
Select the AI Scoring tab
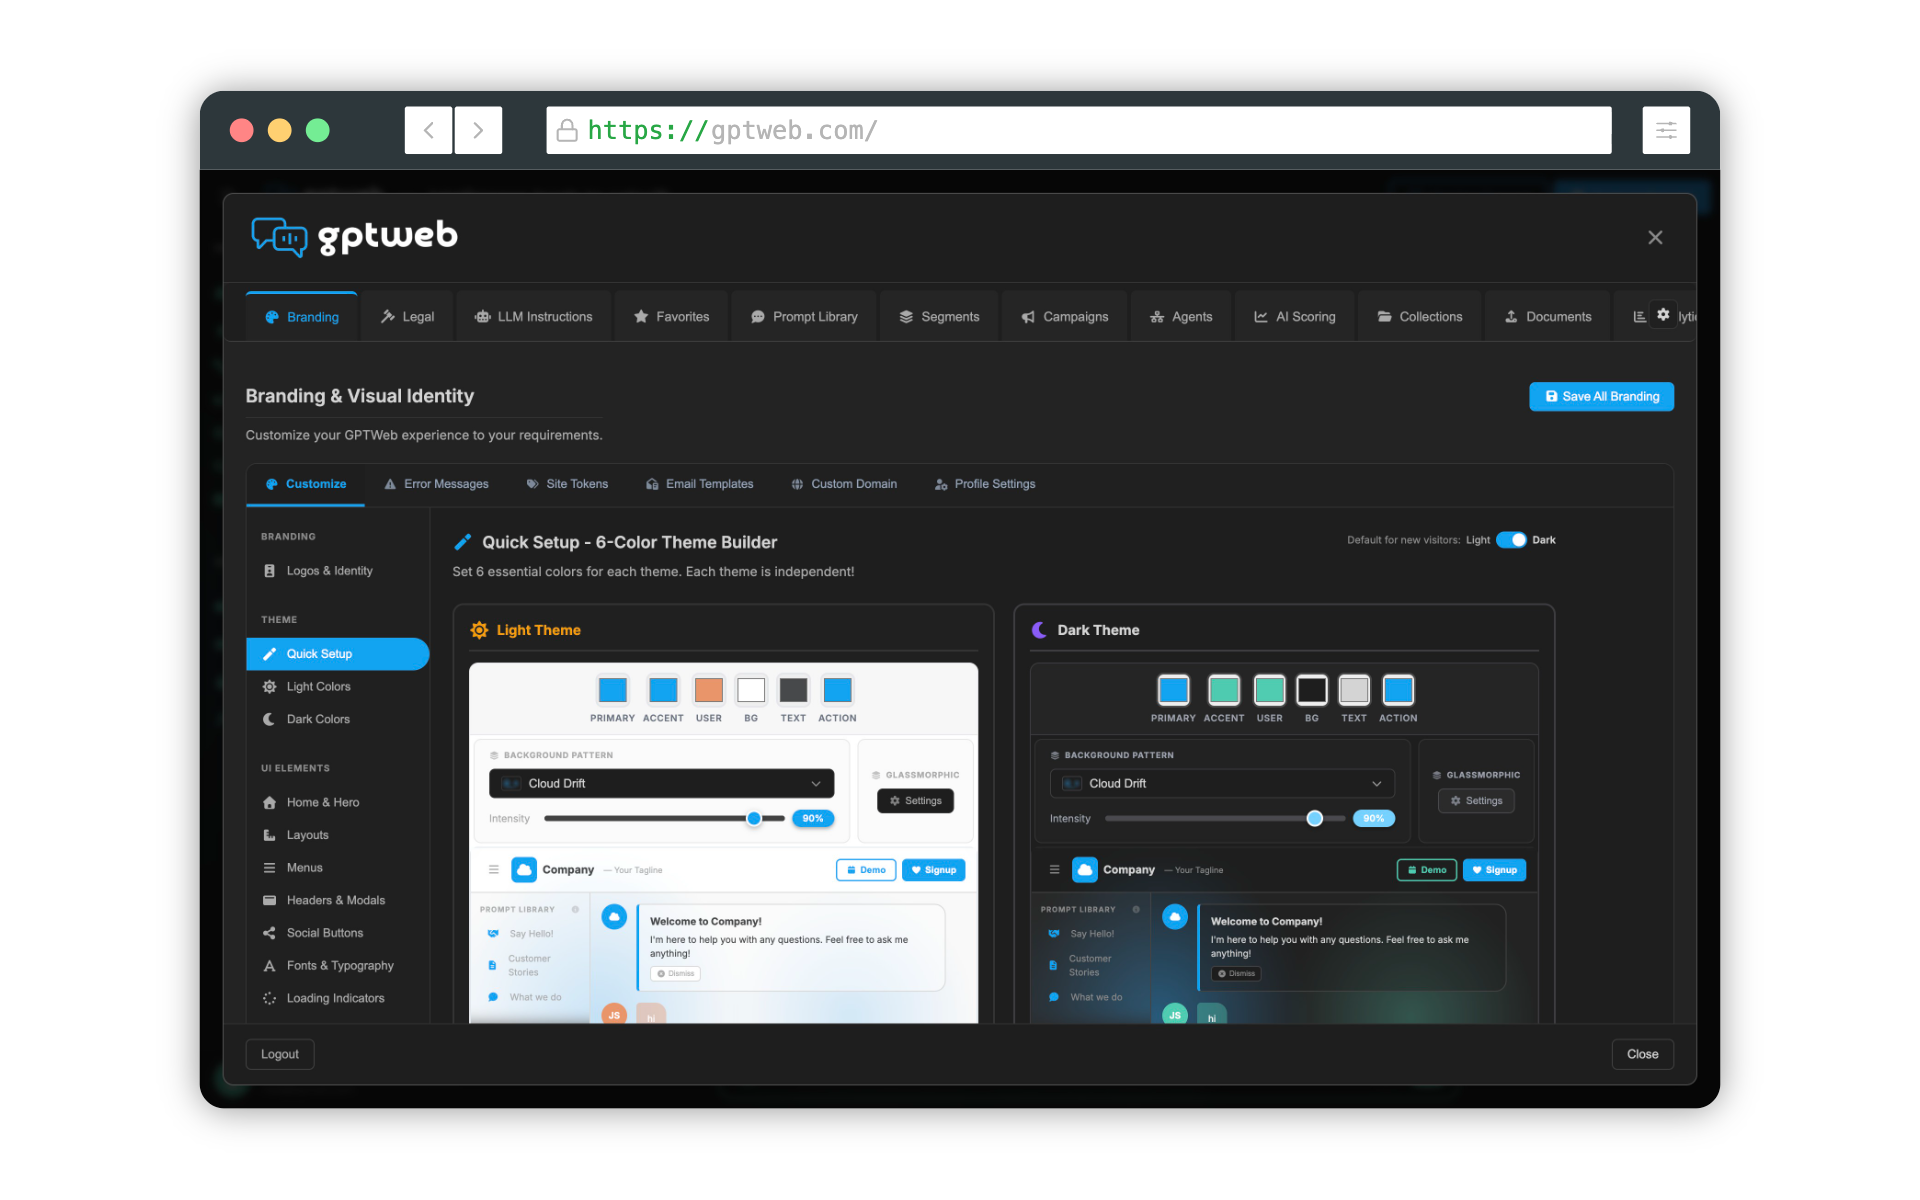click(x=1295, y=317)
